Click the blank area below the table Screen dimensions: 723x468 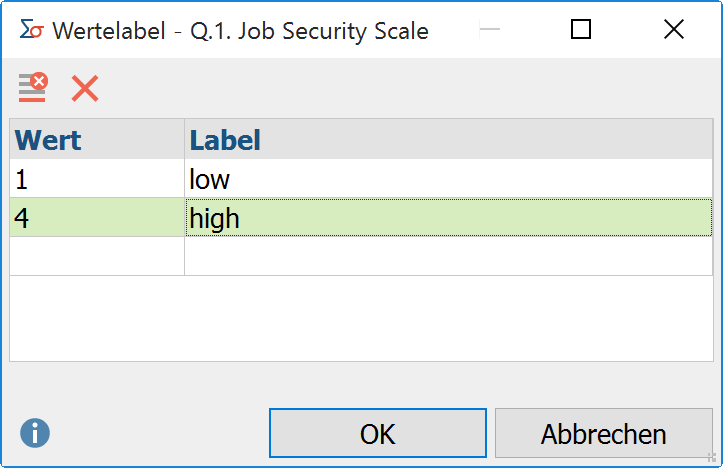pos(361,319)
